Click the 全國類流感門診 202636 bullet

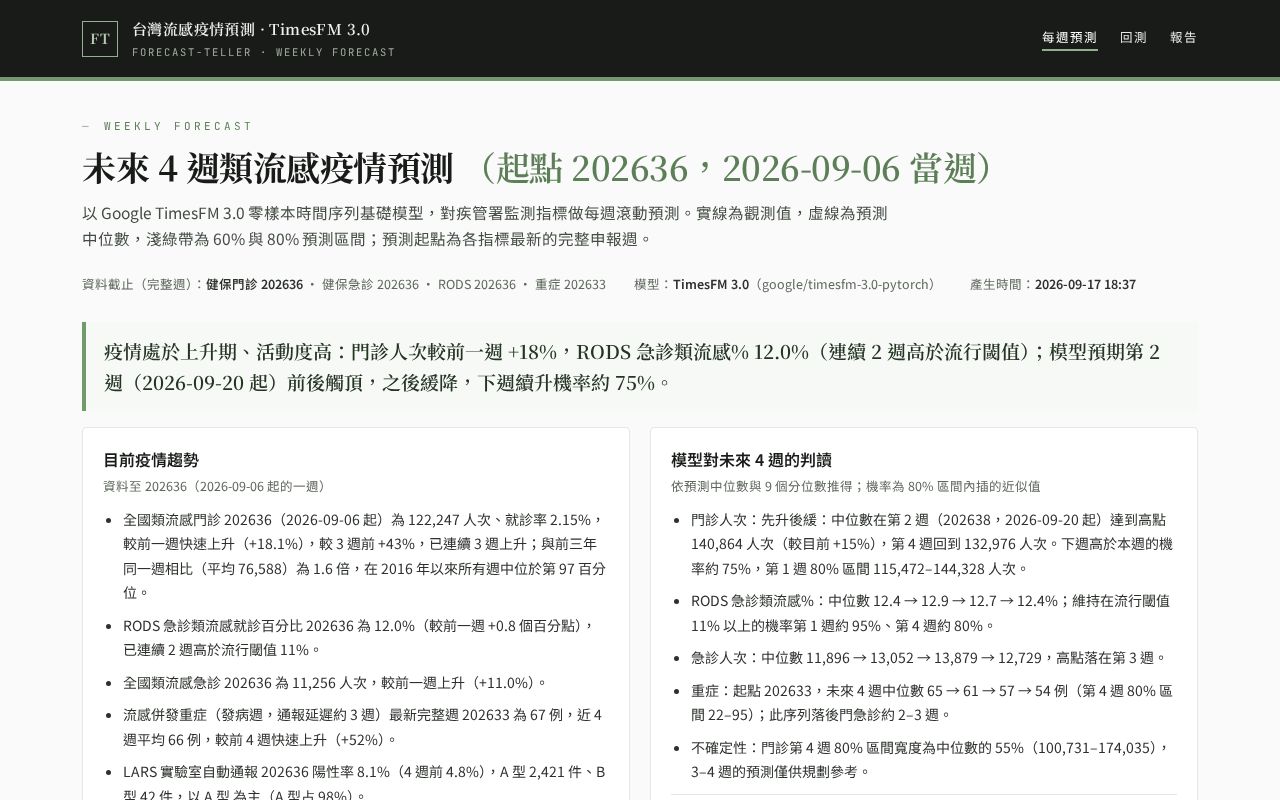tap(365, 556)
